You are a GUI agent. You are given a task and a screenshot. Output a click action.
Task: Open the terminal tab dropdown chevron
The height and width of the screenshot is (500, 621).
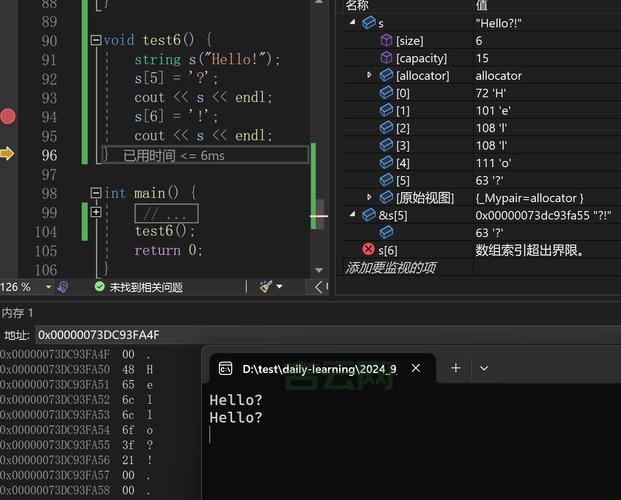click(484, 368)
